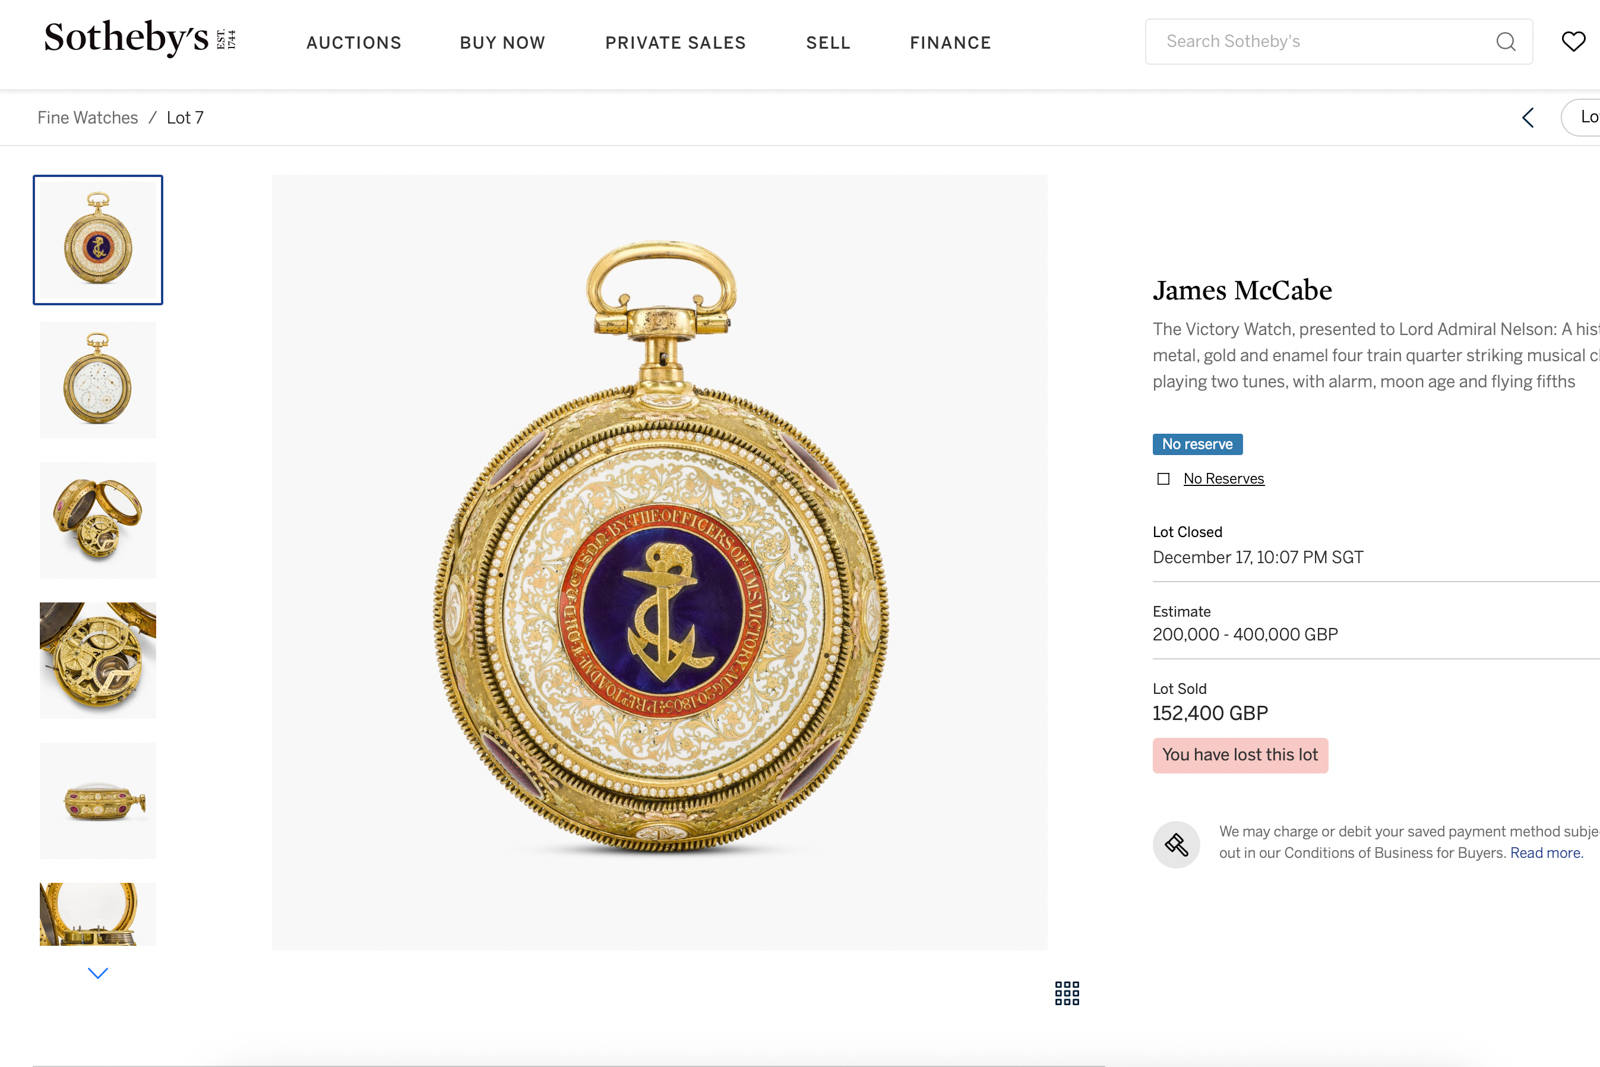Open the Private Sales menu
The image size is (1600, 1067).
[675, 43]
